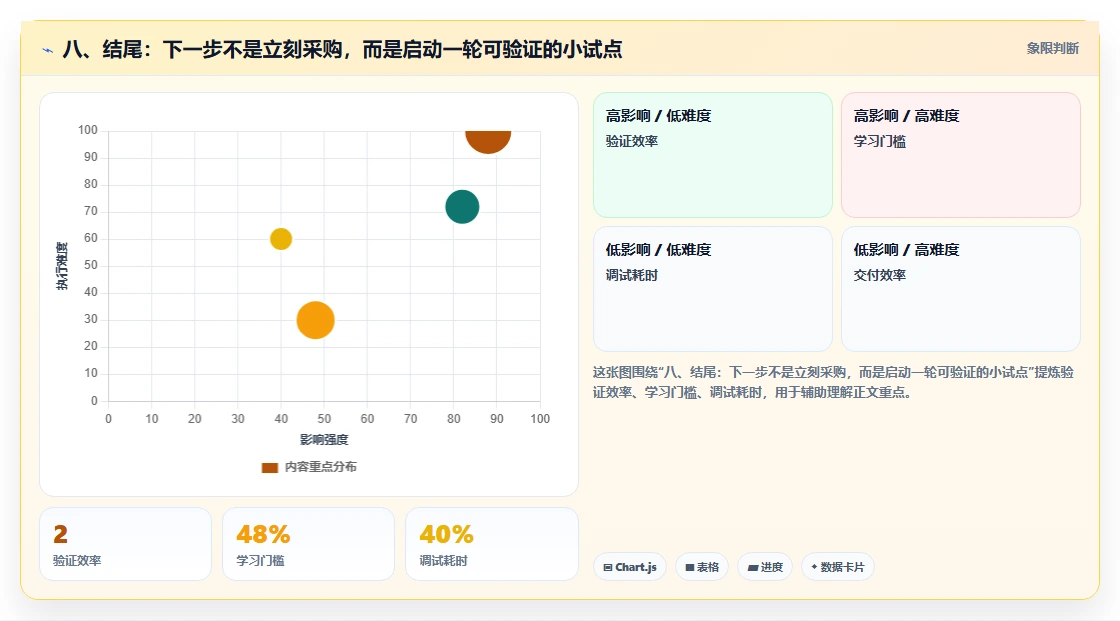Click the lightning icon beside the section title

(x=48, y=50)
